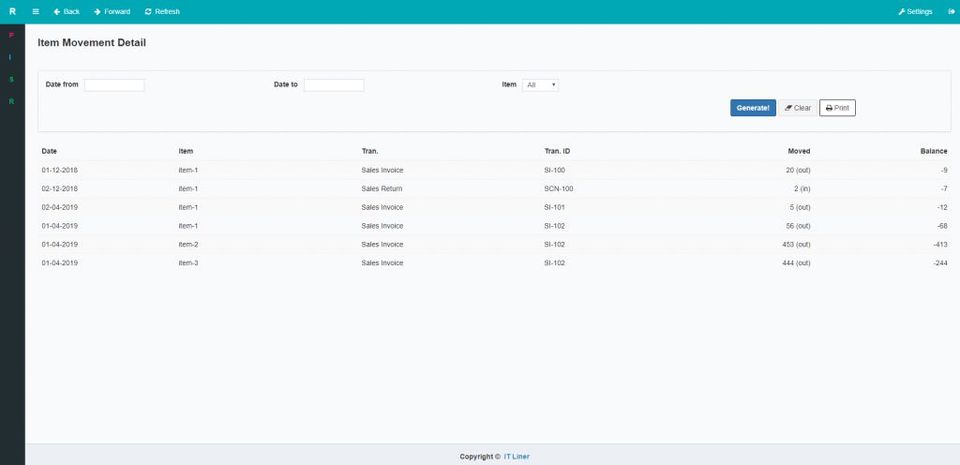The width and height of the screenshot is (960, 465).
Task: Focus the Date from input field
Action: pyautogui.click(x=114, y=85)
